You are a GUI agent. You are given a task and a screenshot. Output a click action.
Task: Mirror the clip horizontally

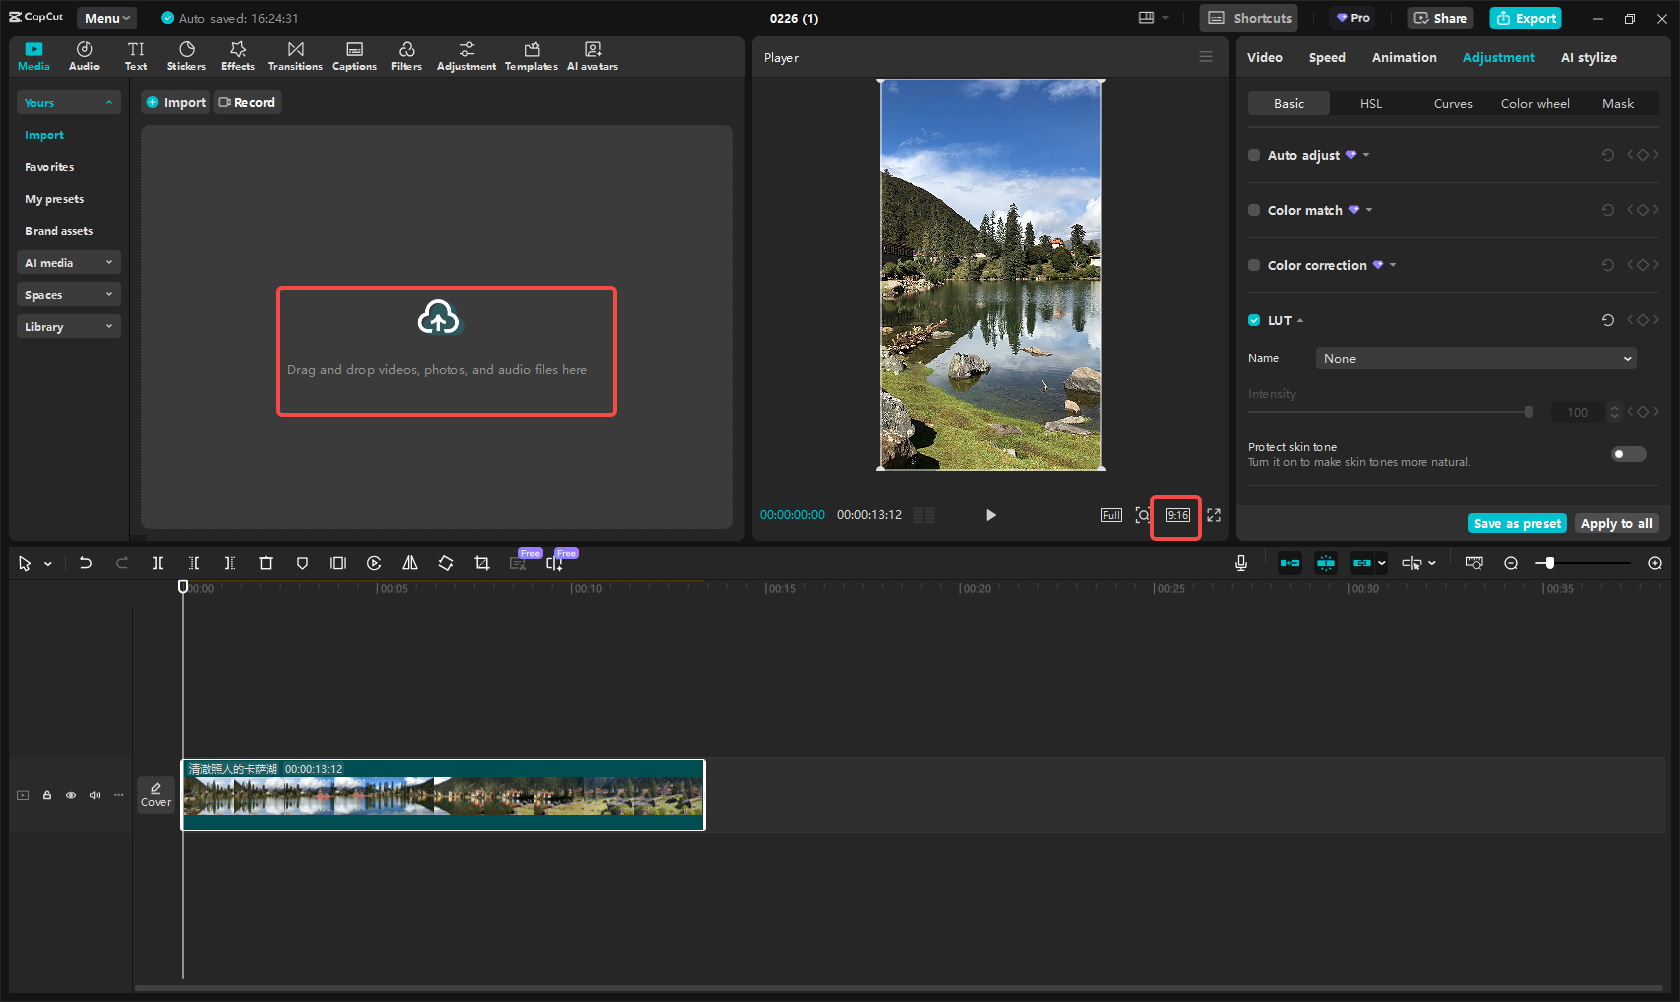tap(409, 562)
